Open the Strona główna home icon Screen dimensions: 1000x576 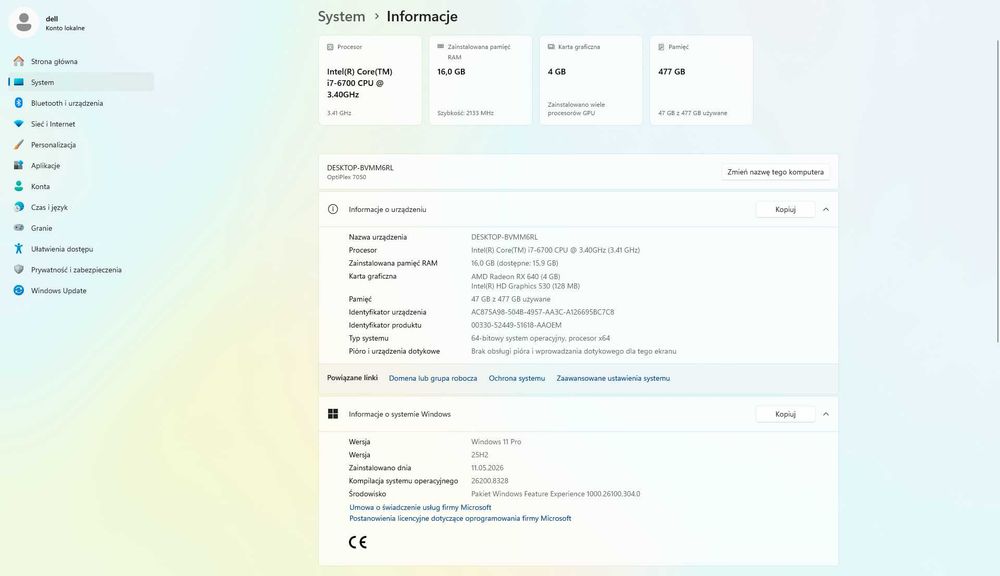[x=18, y=61]
